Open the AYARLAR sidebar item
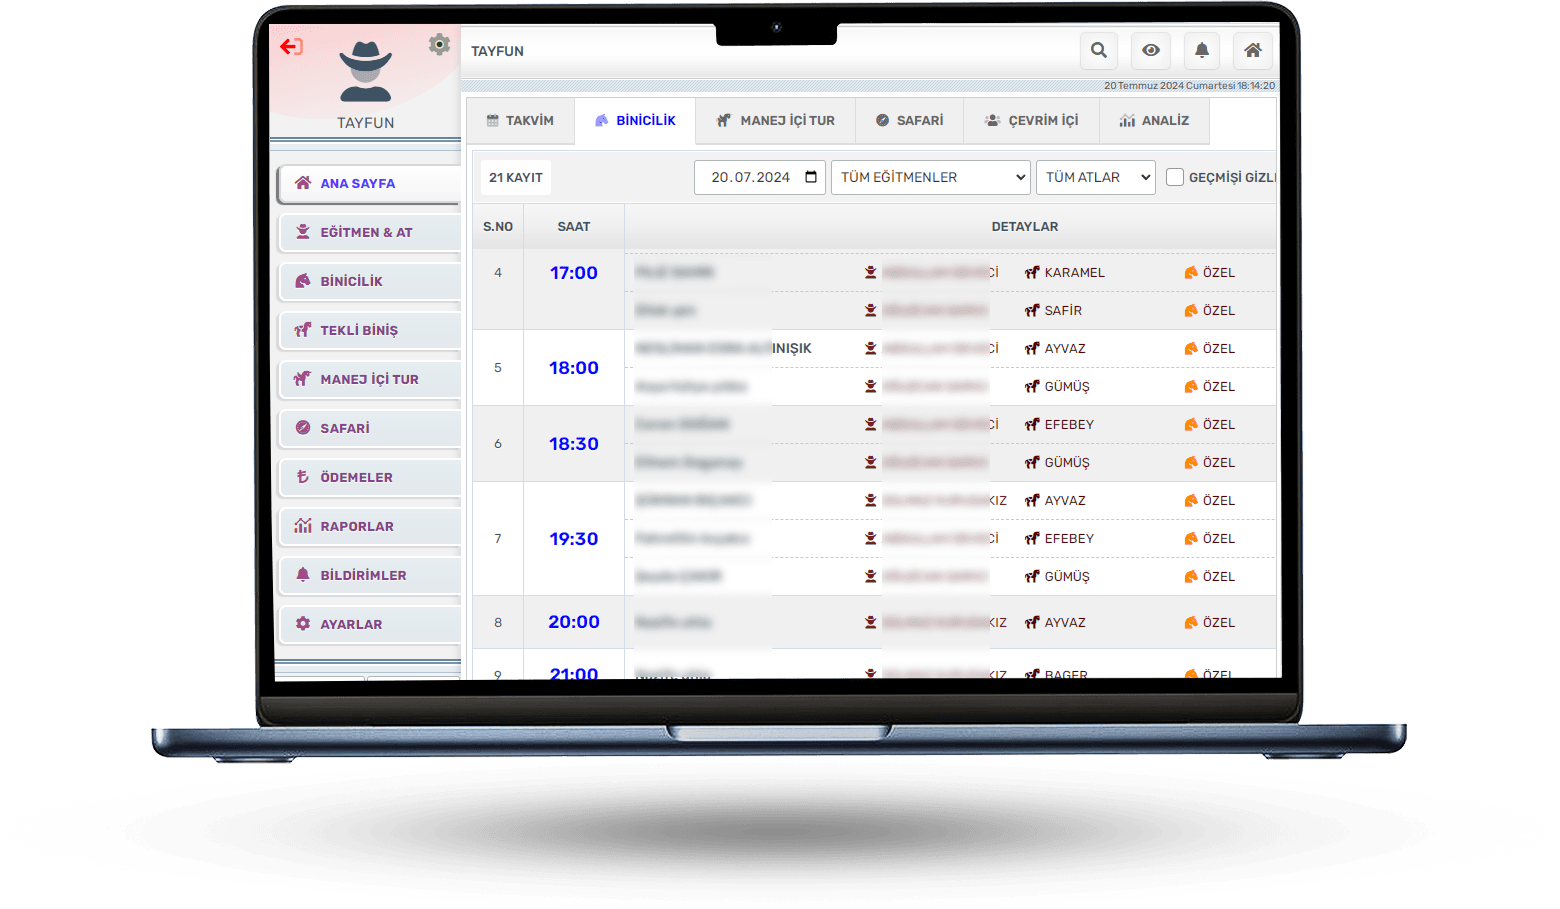 (x=369, y=625)
